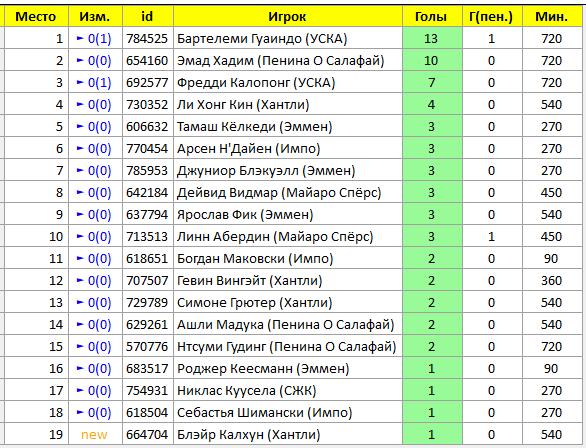This screenshot has width=586, height=448.
Task: Click the green goals cell showing 10
Action: (x=432, y=61)
